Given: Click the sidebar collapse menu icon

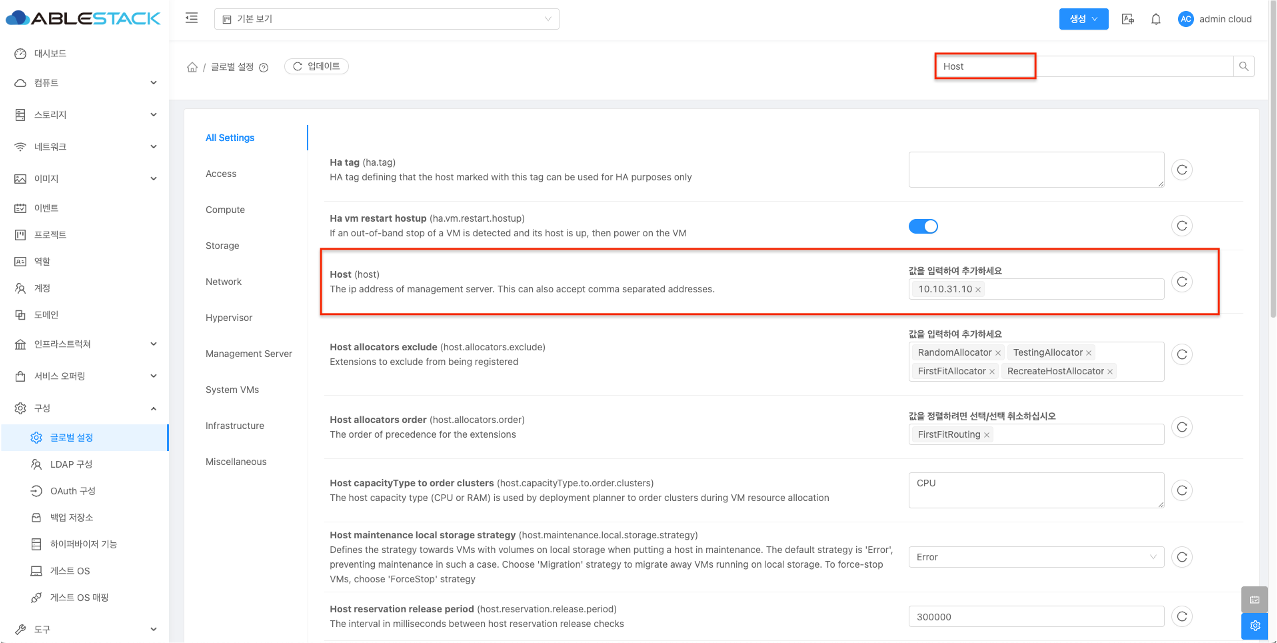Looking at the screenshot, I should click(x=192, y=19).
